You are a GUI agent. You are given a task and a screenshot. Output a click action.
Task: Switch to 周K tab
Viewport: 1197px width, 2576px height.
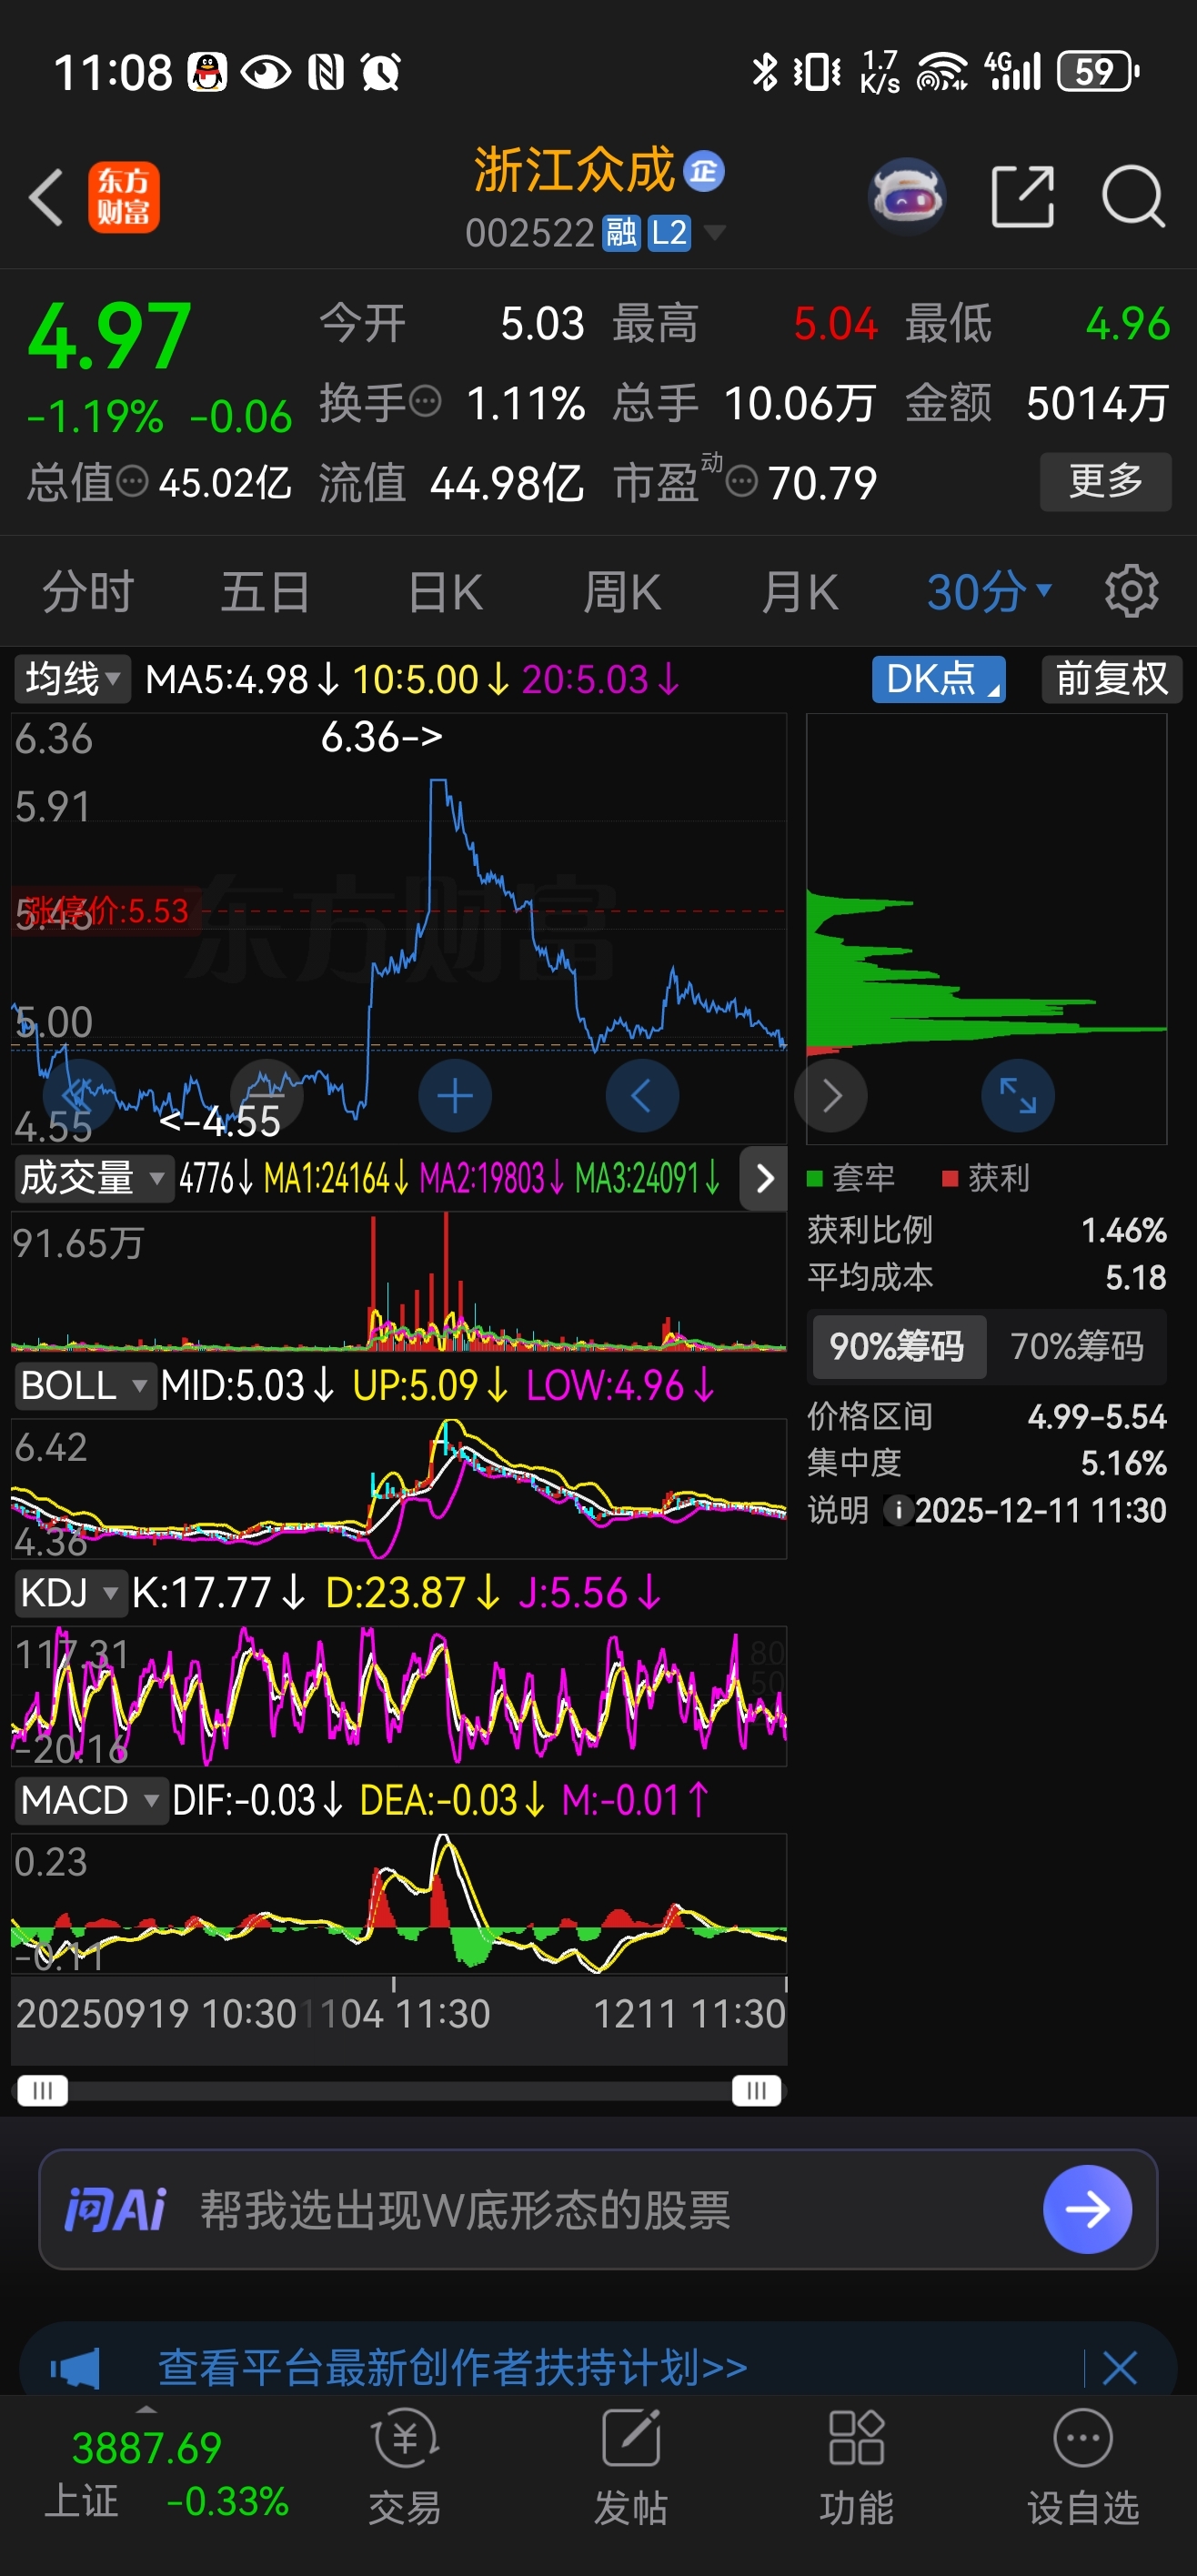pyautogui.click(x=622, y=591)
